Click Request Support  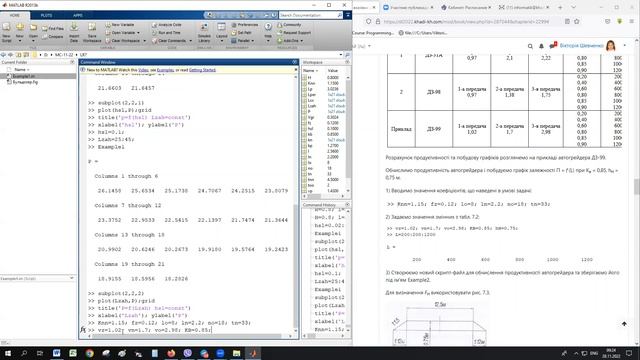point(294,33)
